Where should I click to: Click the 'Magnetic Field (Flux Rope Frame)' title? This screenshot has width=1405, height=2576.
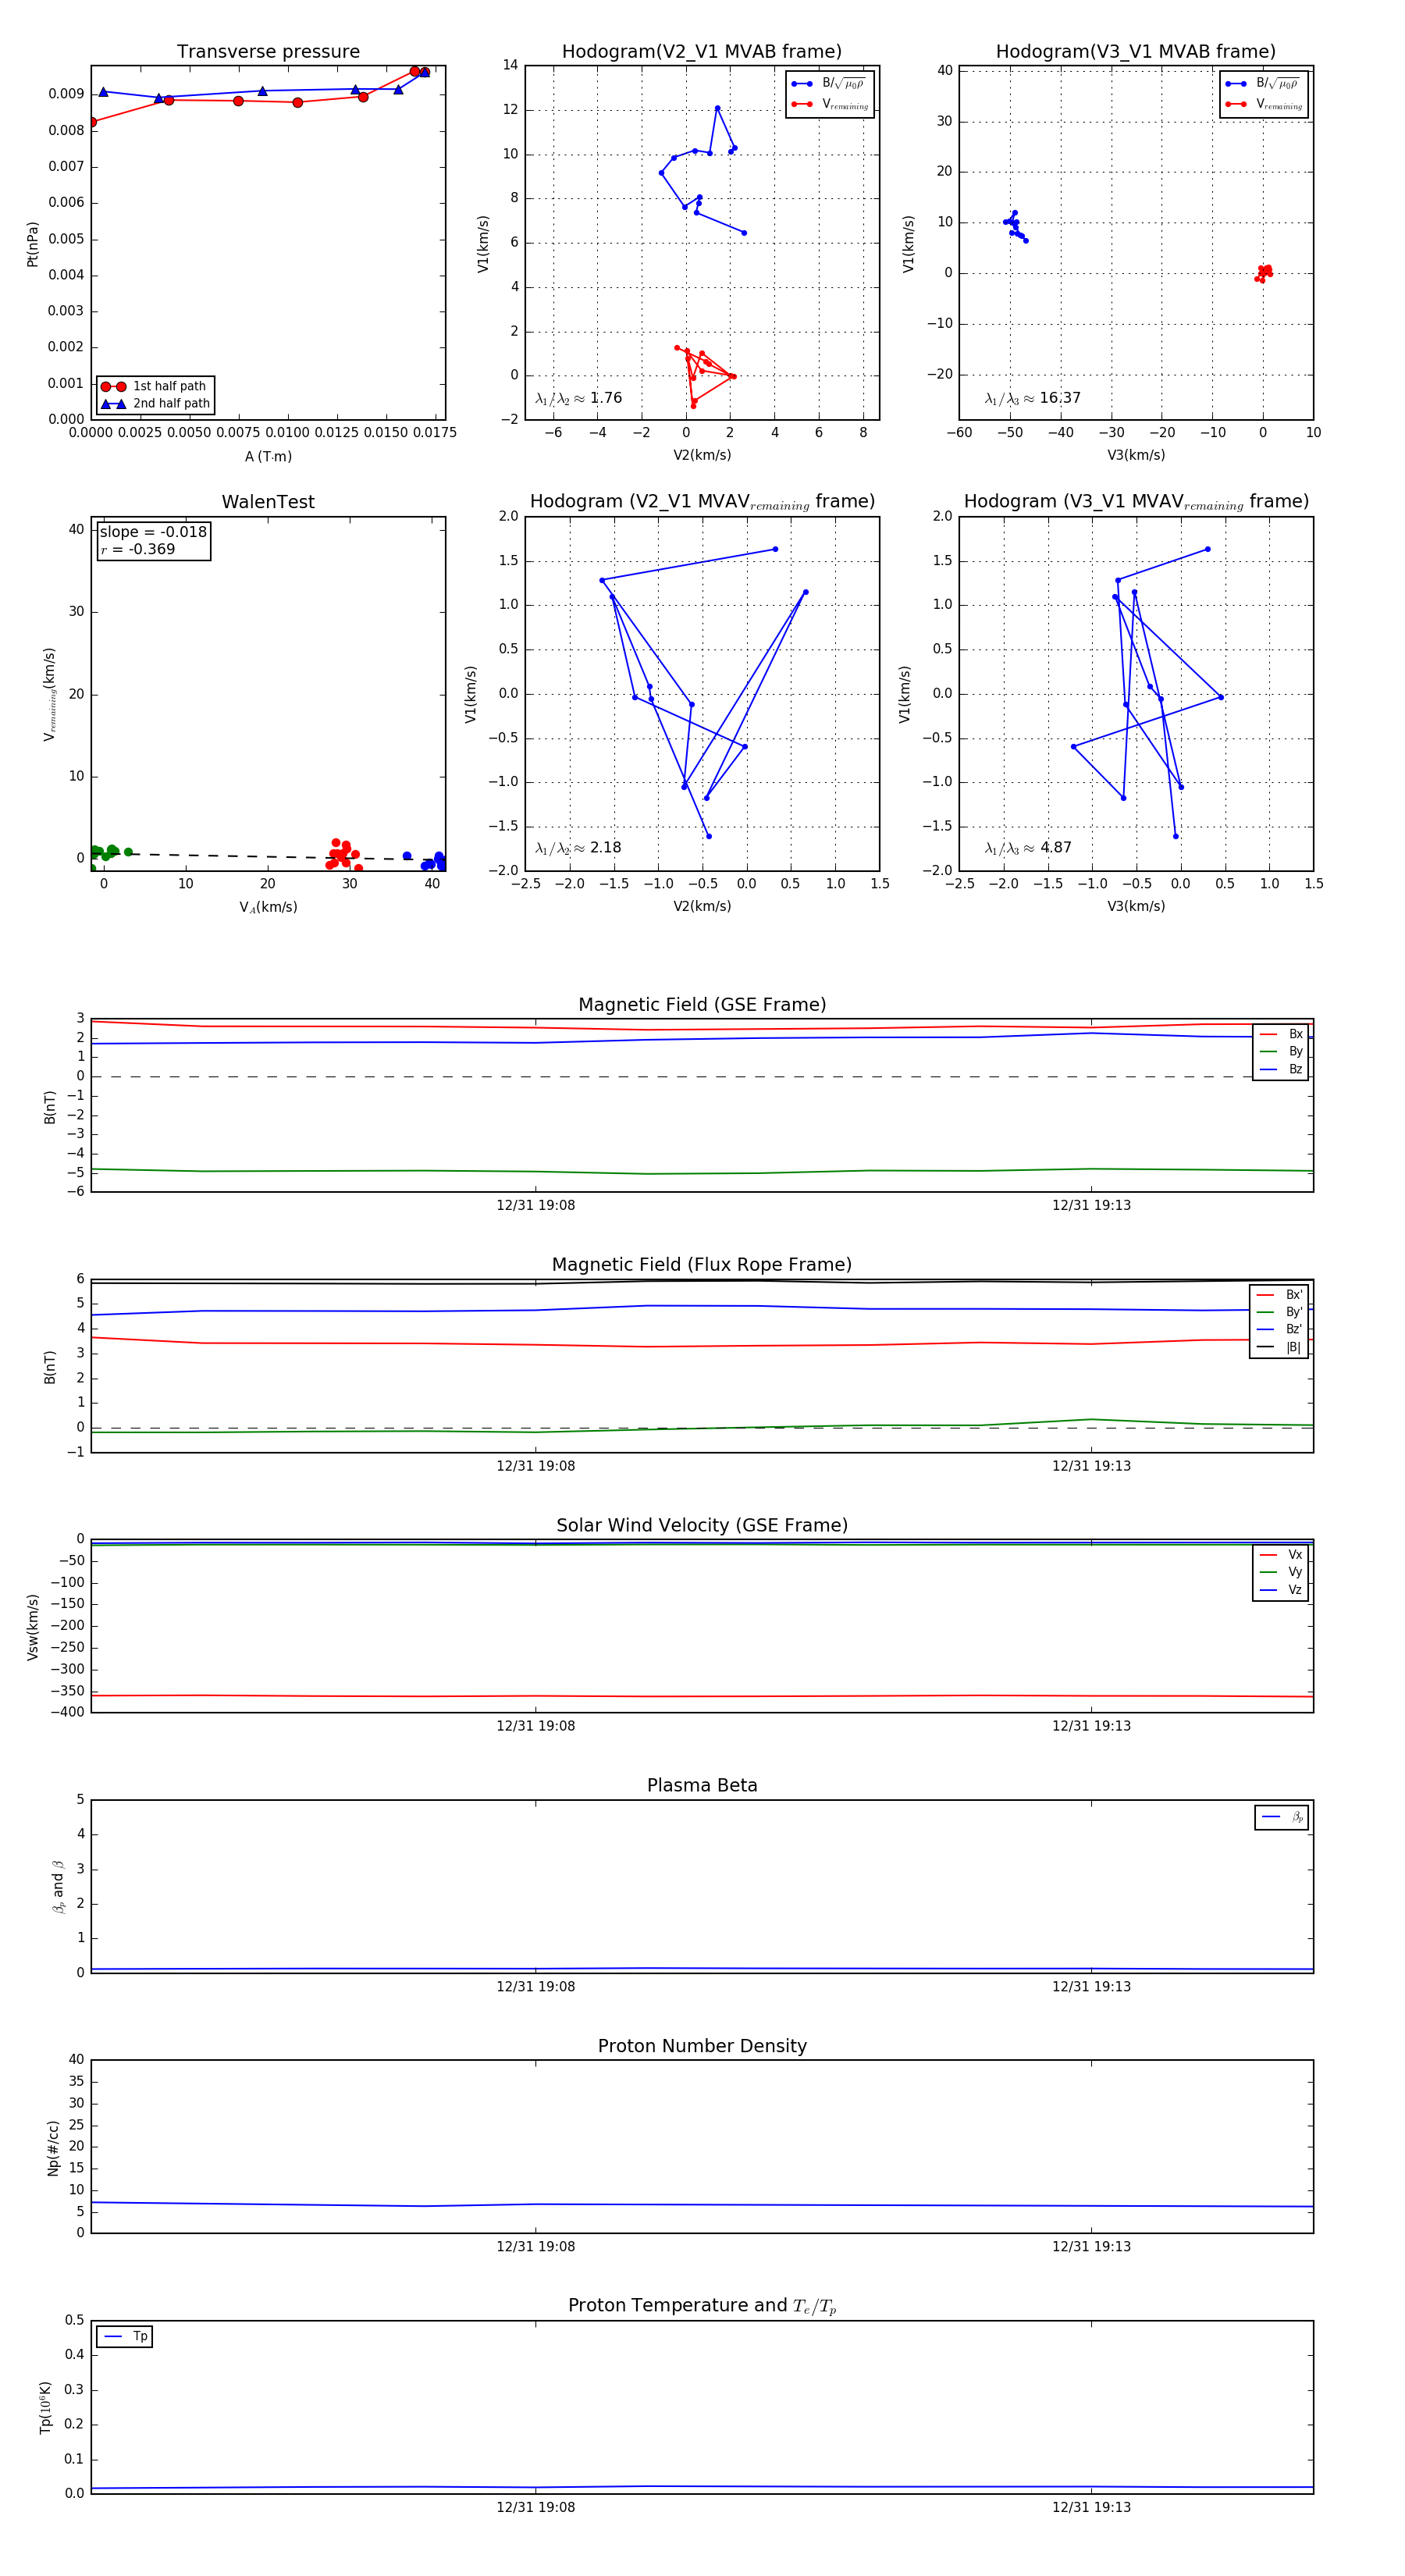click(702, 1265)
